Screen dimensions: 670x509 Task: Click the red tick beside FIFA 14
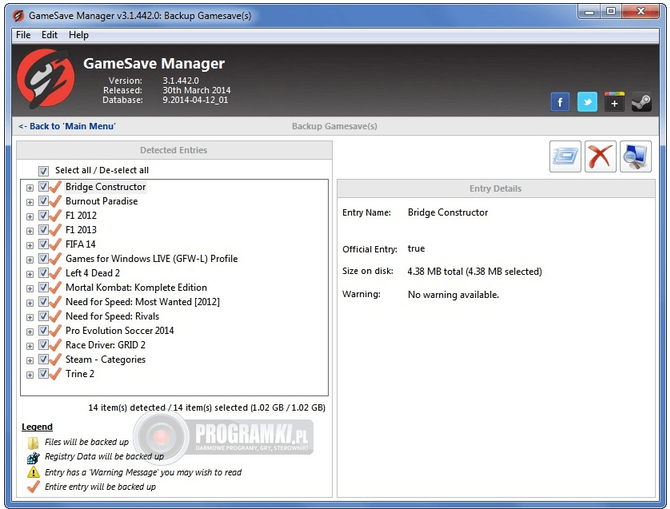[56, 244]
